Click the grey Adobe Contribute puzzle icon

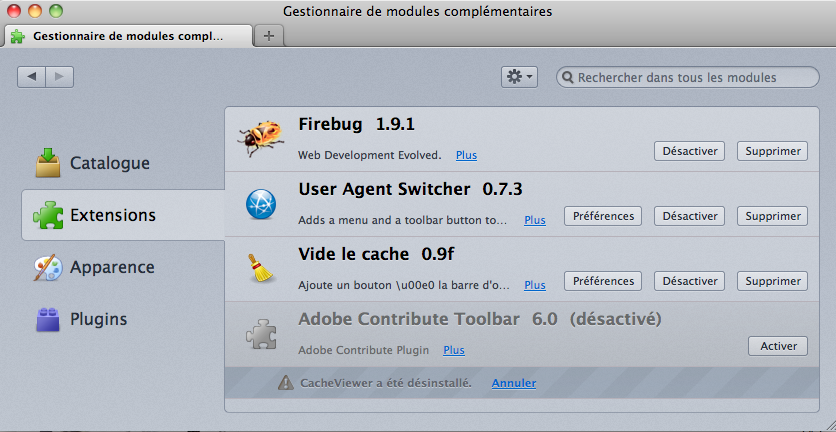[x=261, y=334]
